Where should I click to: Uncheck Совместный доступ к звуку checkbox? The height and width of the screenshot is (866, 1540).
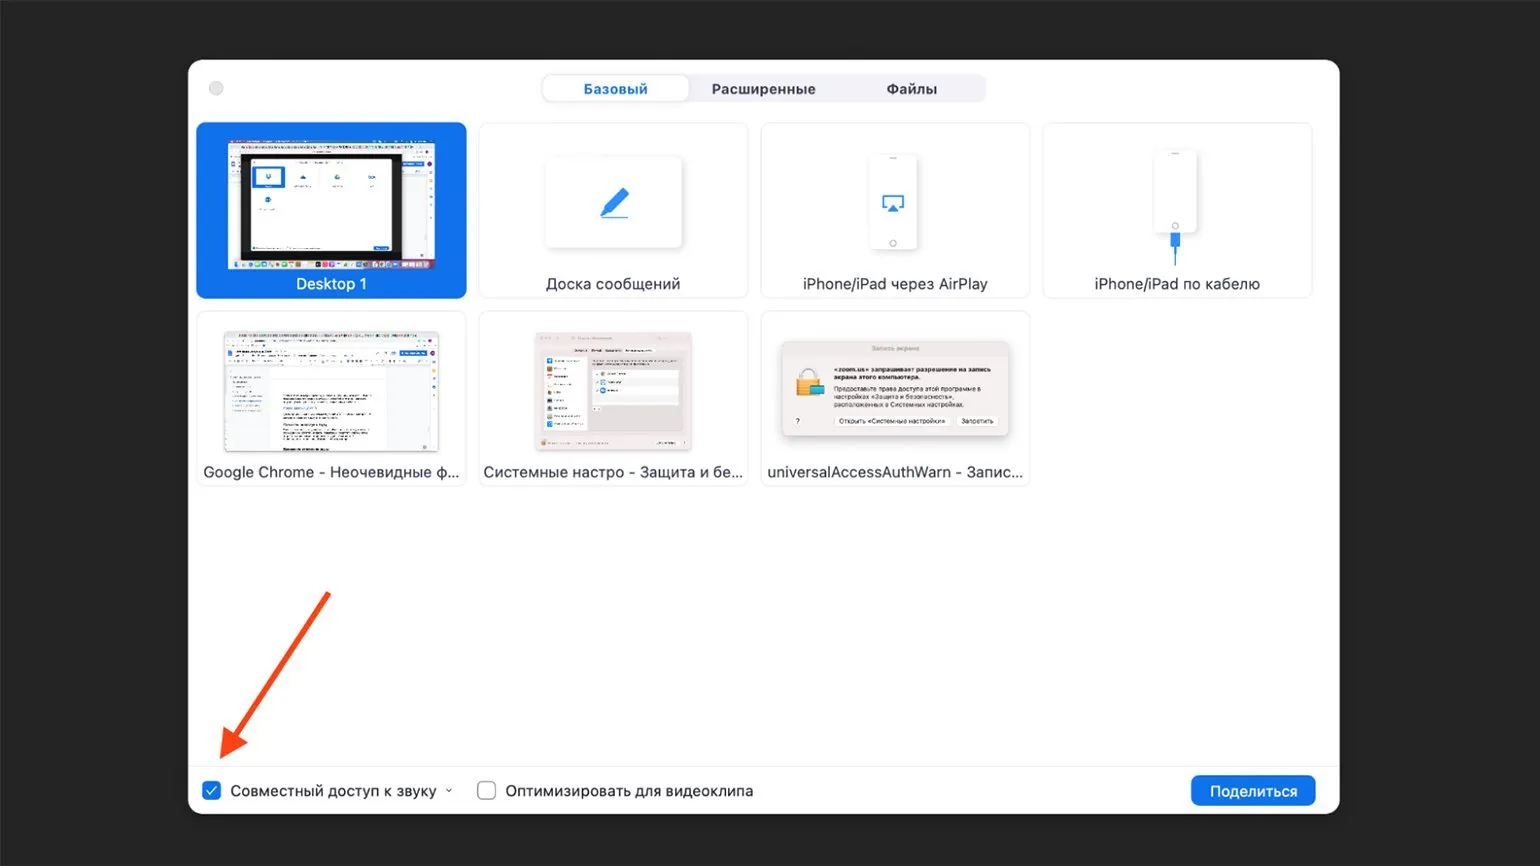click(x=212, y=791)
